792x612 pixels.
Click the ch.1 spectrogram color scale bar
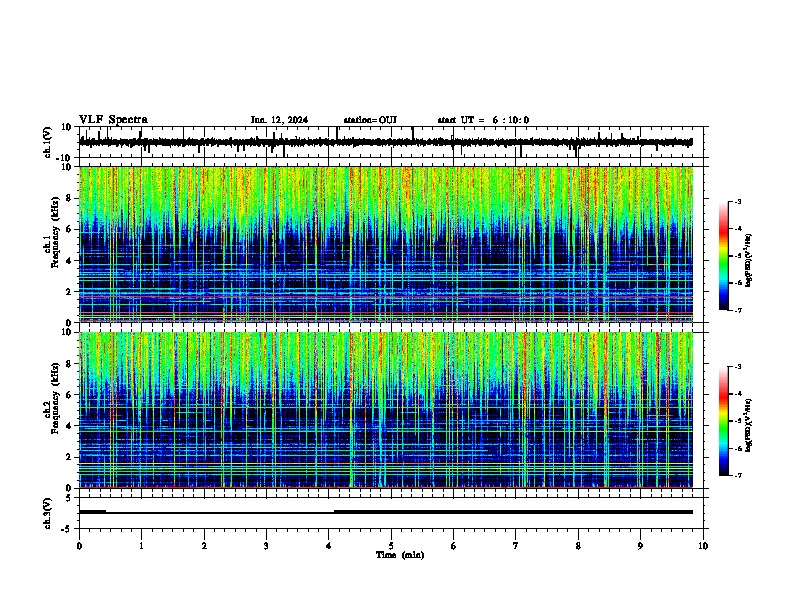tap(723, 256)
